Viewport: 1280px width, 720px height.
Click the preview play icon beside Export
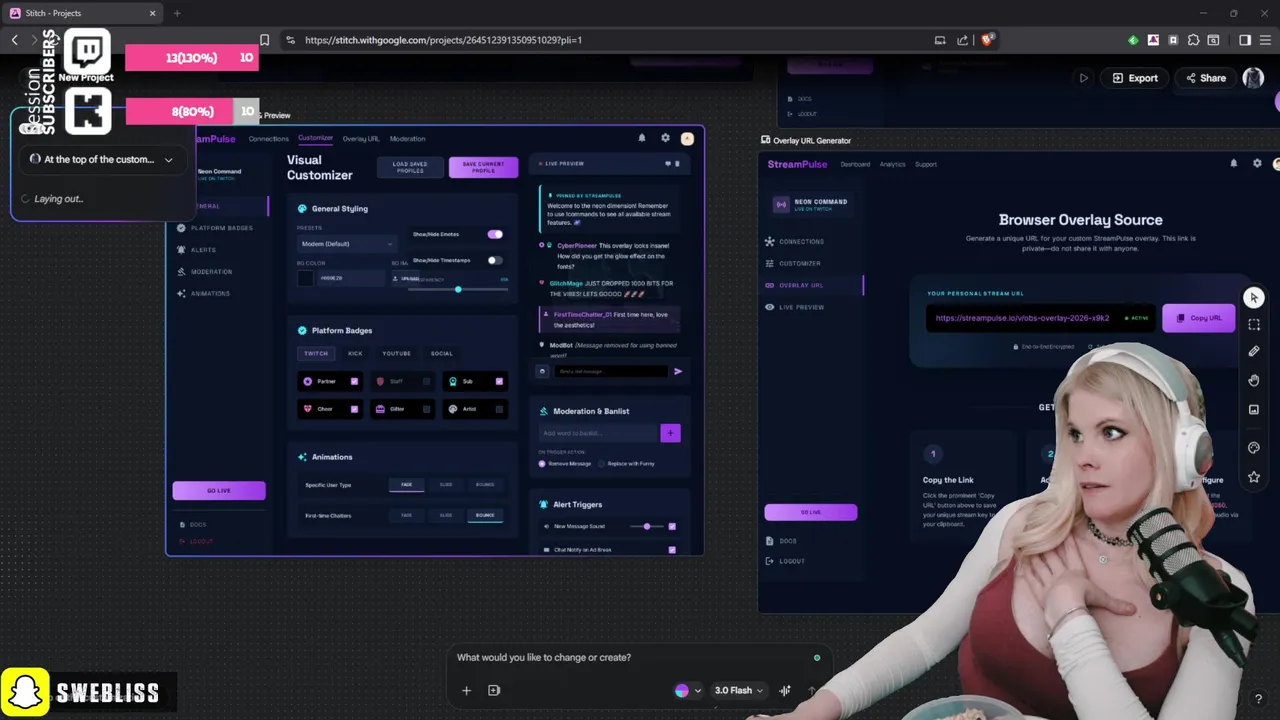tap(1083, 78)
